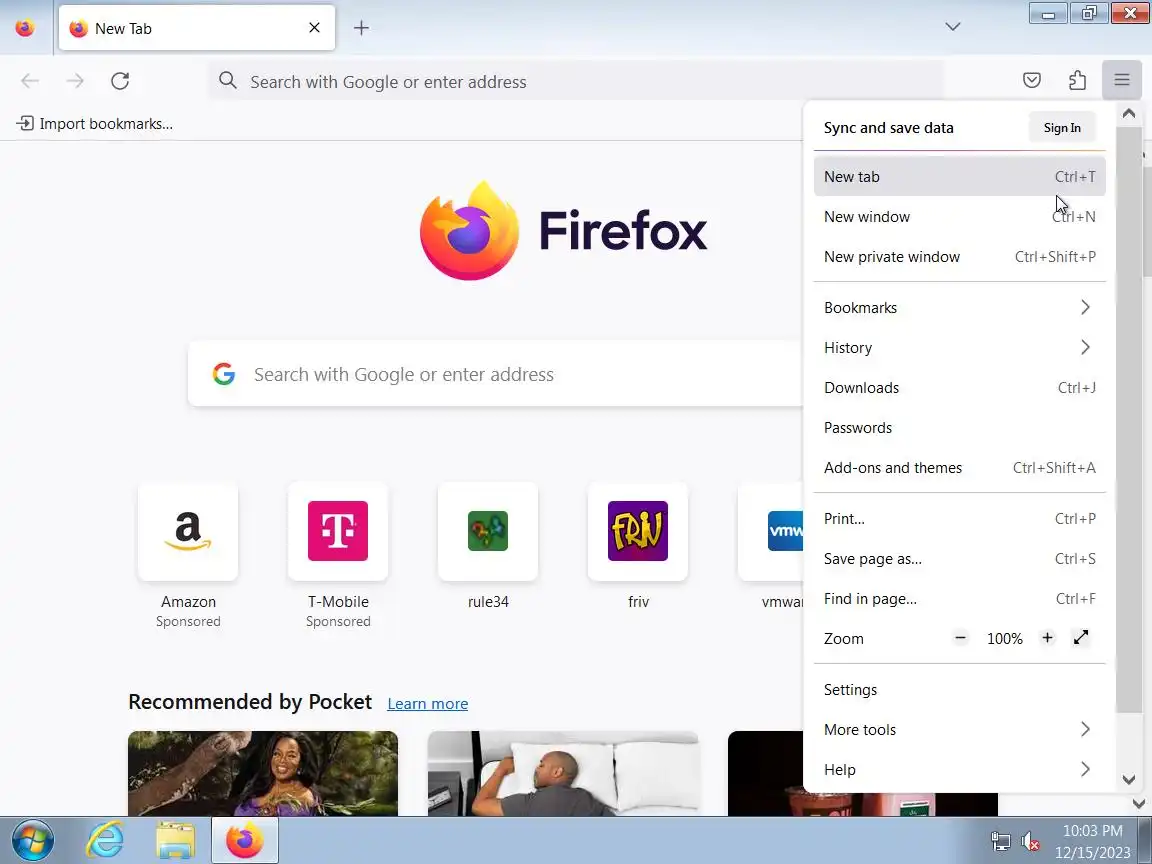Increase zoom with plus button

(x=1047, y=638)
